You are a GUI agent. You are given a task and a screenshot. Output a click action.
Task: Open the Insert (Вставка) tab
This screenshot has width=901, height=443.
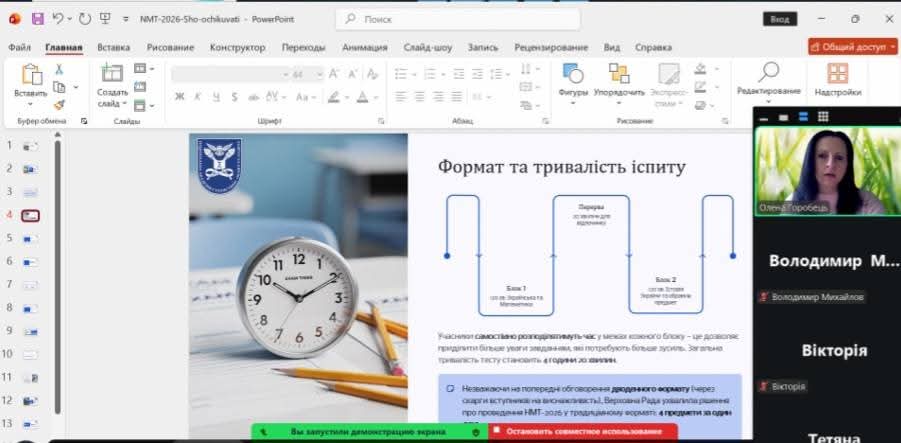click(x=113, y=47)
